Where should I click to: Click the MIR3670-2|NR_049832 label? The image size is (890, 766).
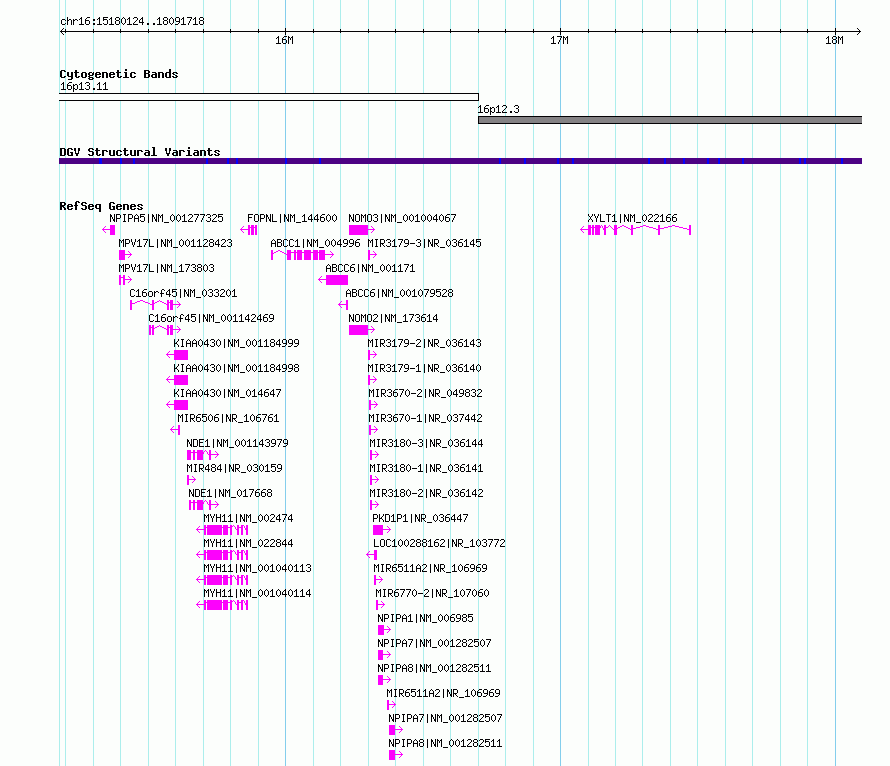425,393
